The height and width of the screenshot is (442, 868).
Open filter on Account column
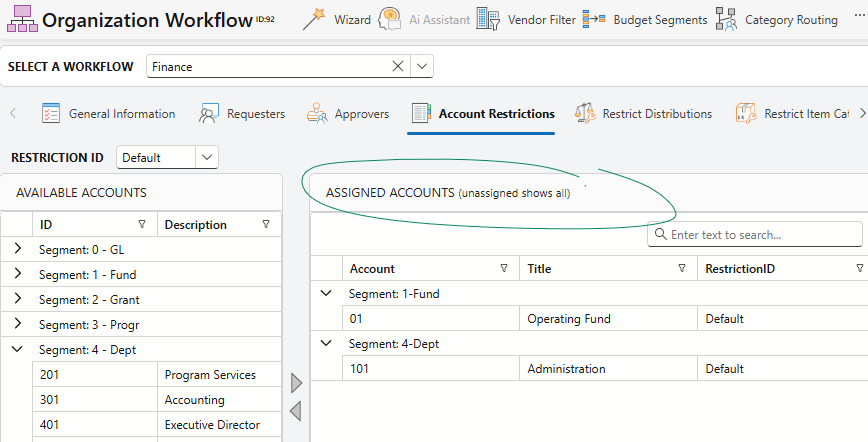504,269
